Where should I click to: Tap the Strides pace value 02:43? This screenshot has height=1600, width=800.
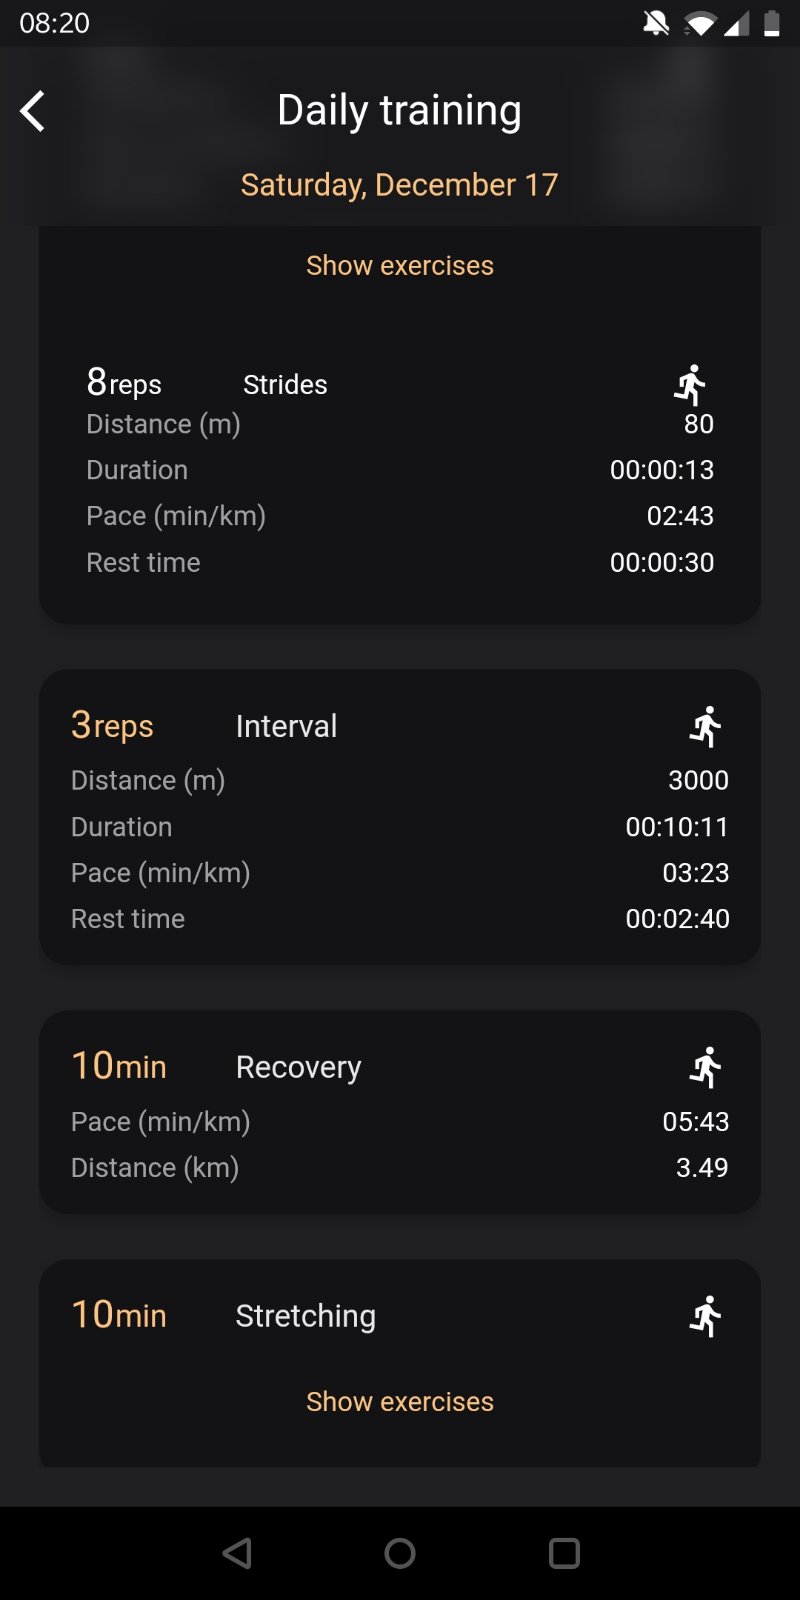click(680, 516)
